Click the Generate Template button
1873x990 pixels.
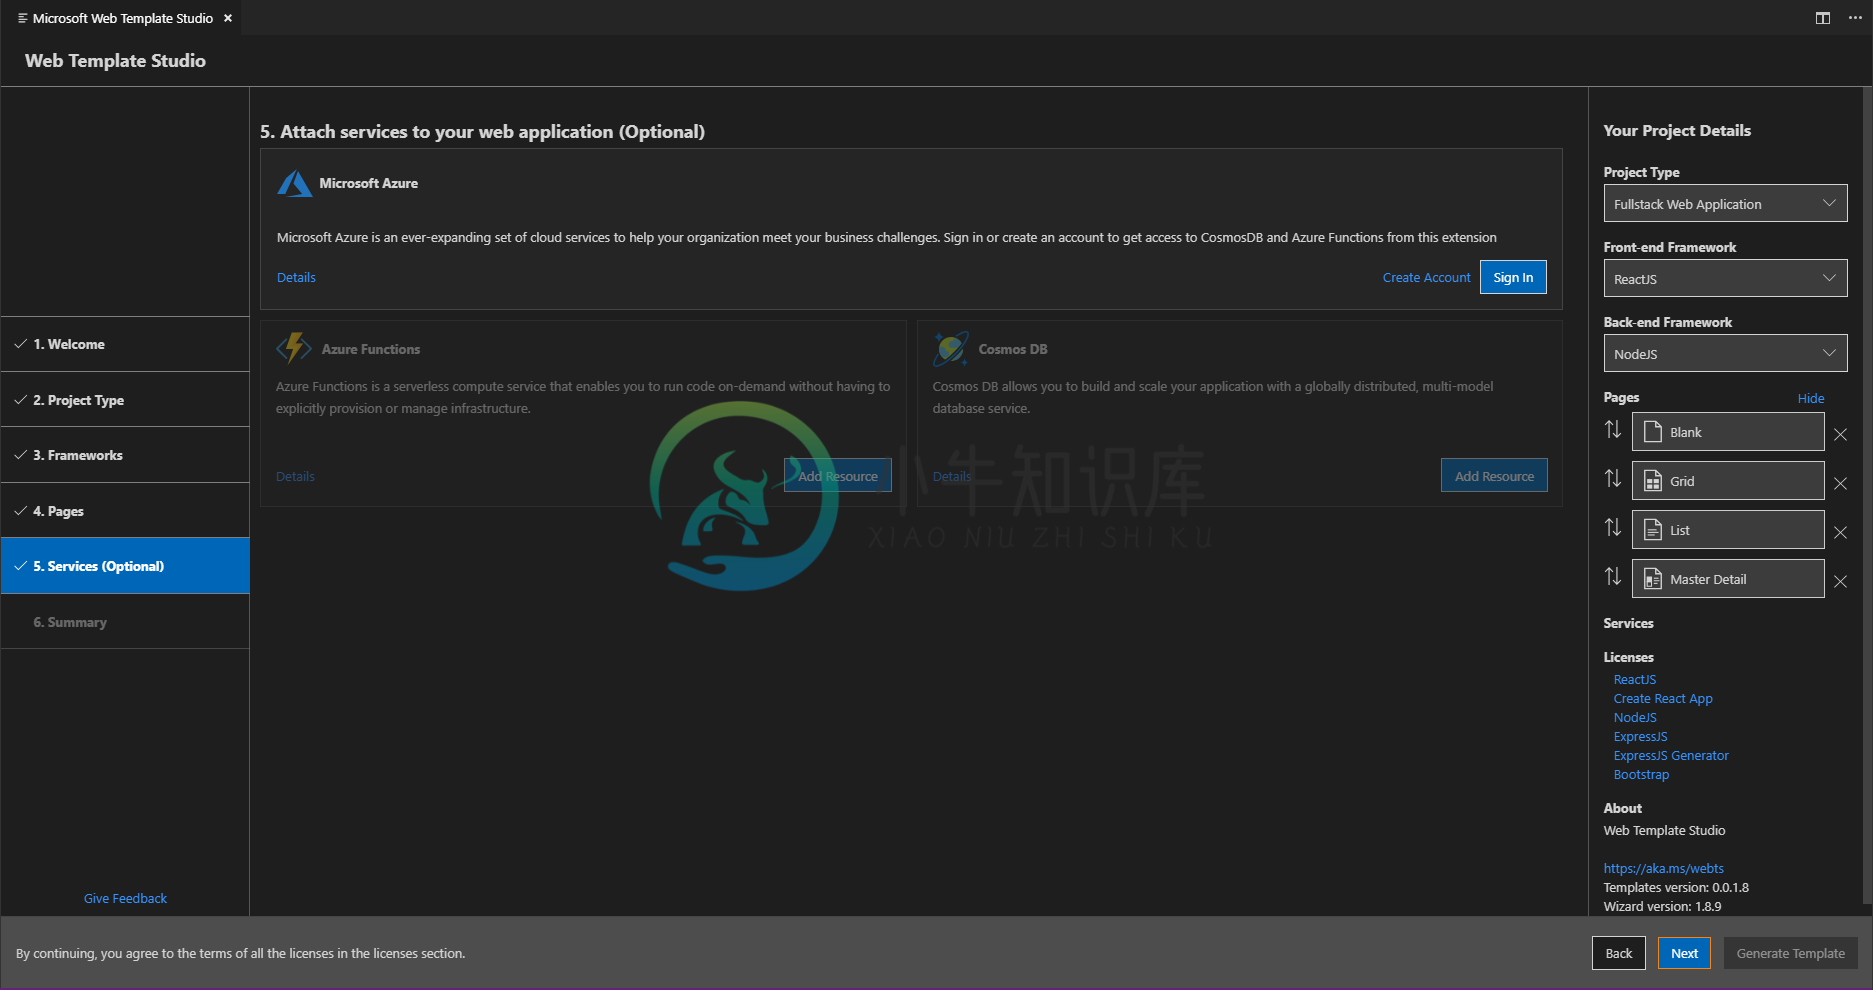coord(1790,953)
